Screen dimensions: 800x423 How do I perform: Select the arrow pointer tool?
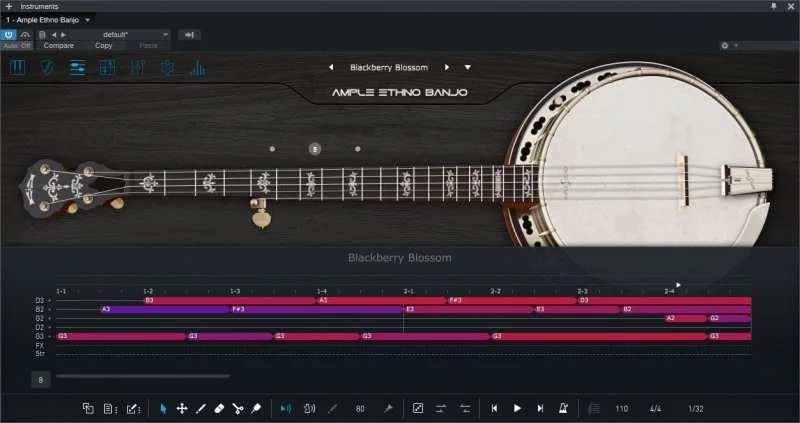tap(163, 408)
